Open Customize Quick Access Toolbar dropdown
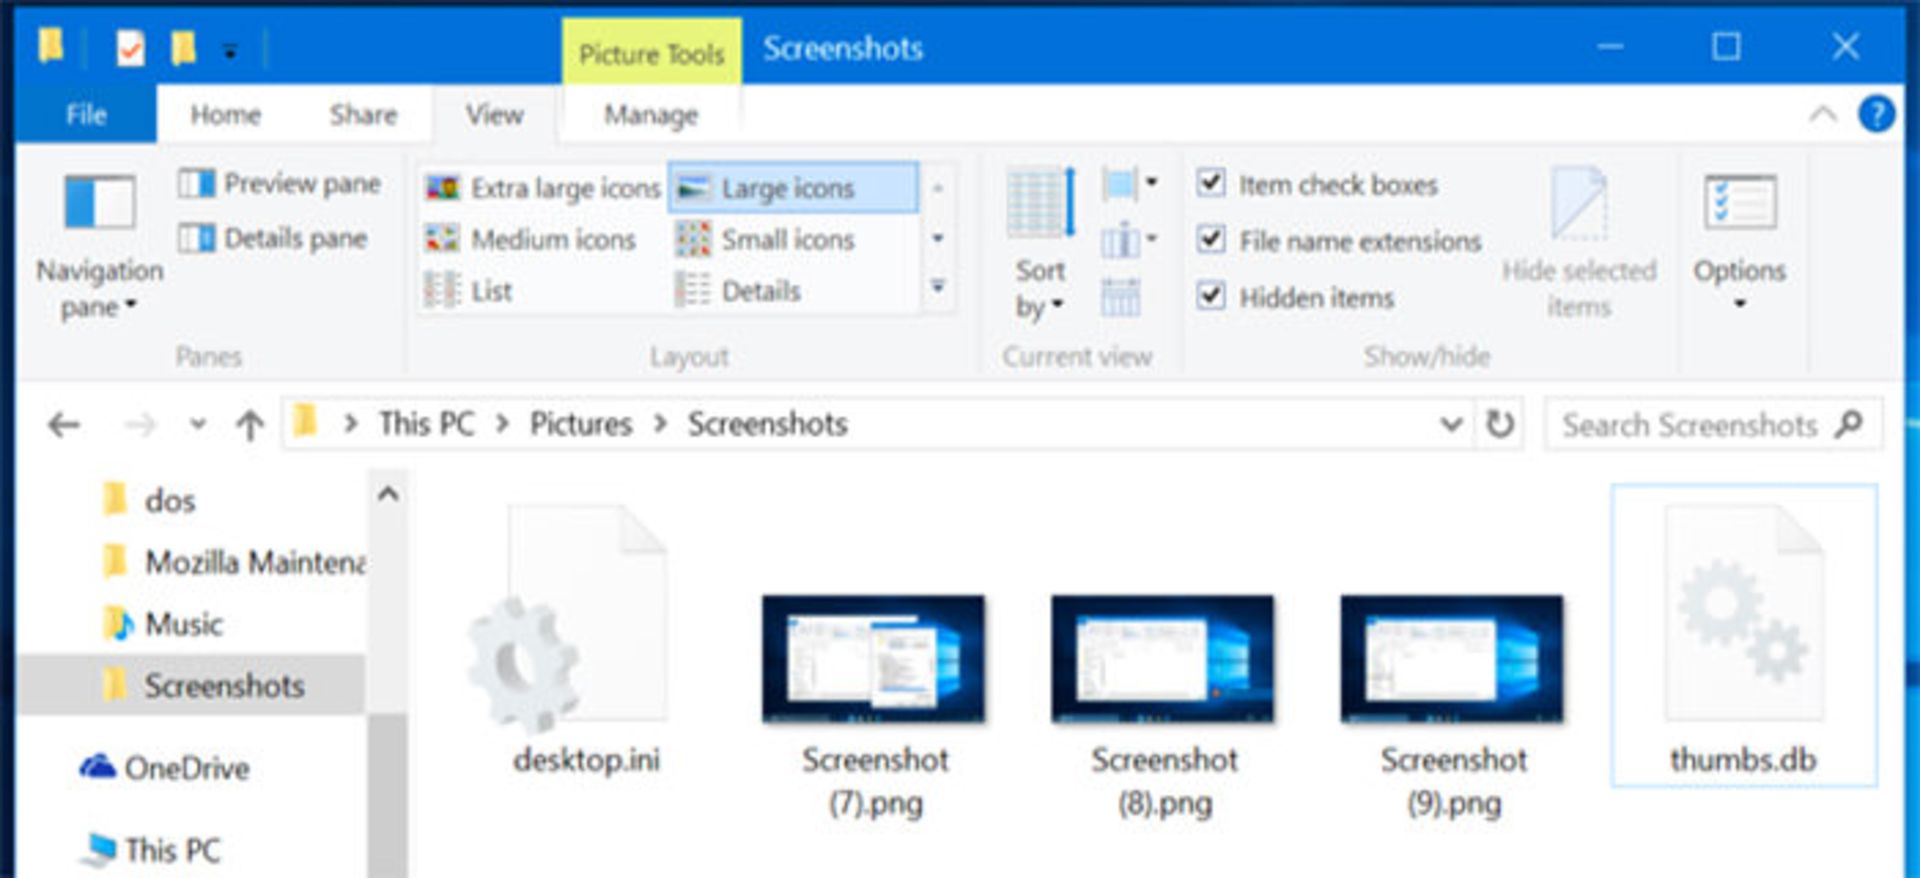 tap(230, 50)
